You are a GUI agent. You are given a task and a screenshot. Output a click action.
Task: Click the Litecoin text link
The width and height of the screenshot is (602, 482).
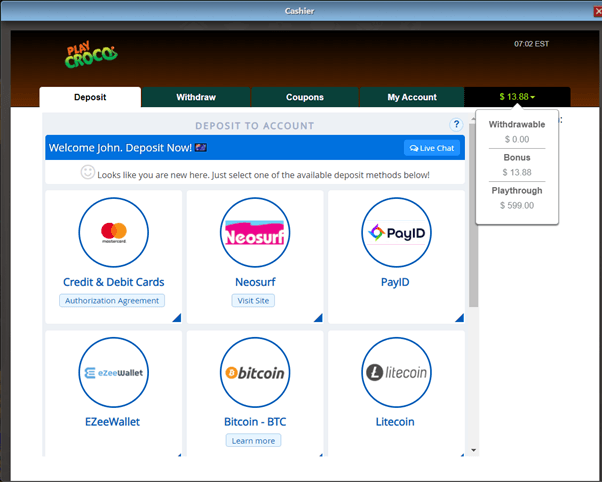pyautogui.click(x=395, y=422)
